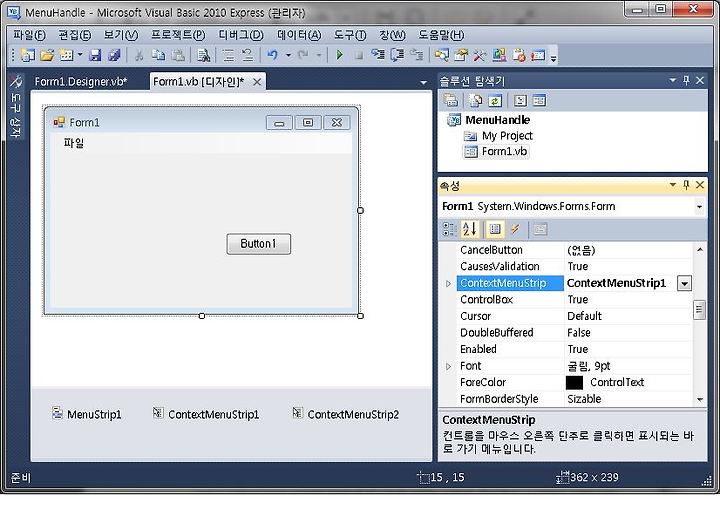Screen dimensions: 720x523
Task: Toggle Alphabetical A-Z sorting of properties
Action: click(x=469, y=229)
